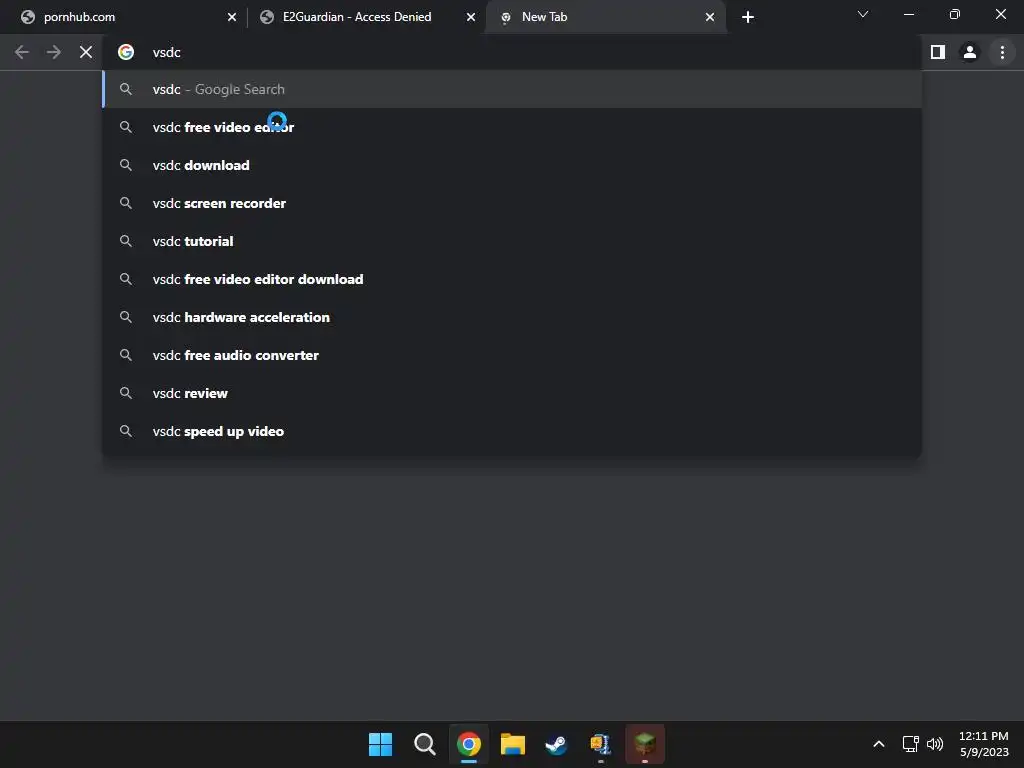Show hidden system tray icons
Screen dimensions: 1024x768
click(879, 744)
